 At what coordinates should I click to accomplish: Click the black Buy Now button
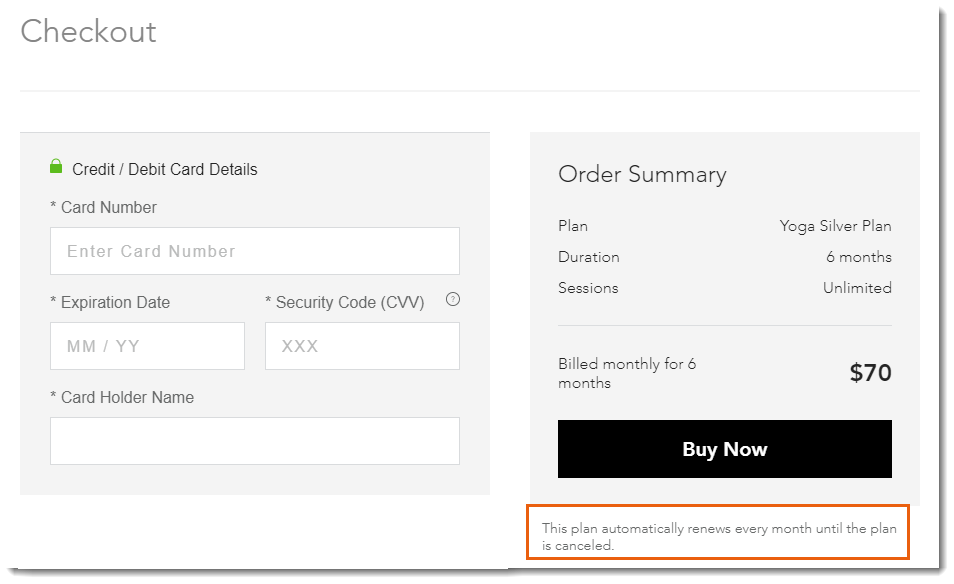coord(725,449)
